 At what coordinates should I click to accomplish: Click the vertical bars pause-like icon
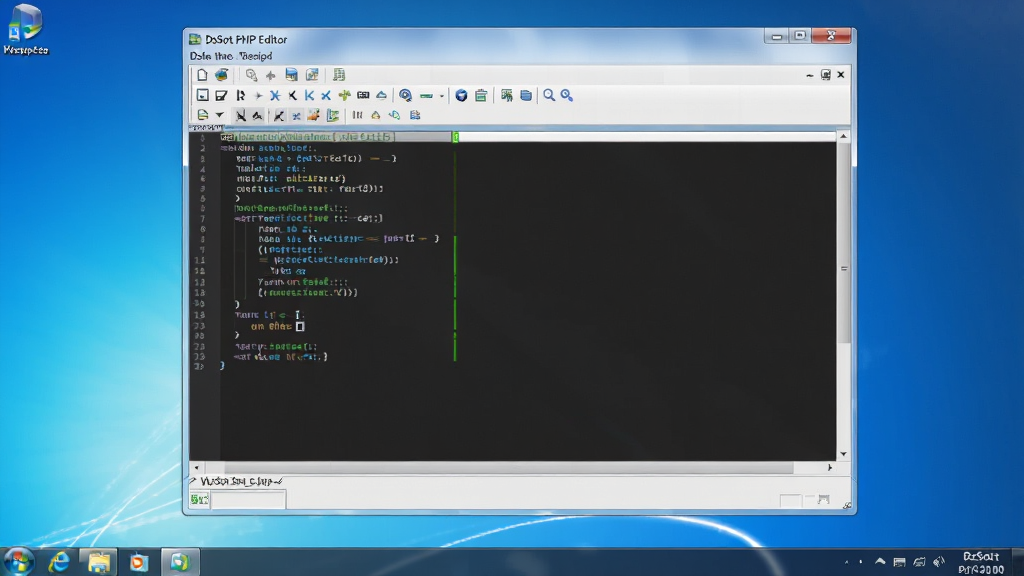(x=357, y=115)
